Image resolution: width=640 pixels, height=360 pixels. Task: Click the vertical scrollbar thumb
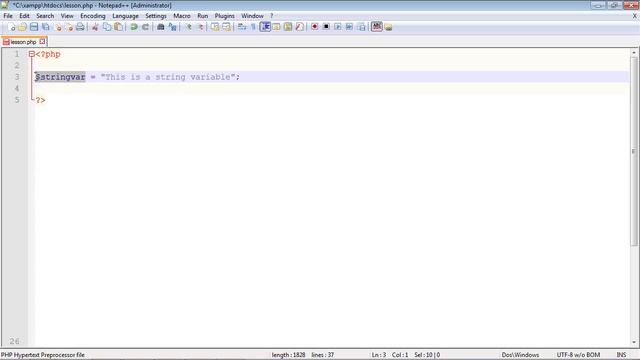coord(634,151)
